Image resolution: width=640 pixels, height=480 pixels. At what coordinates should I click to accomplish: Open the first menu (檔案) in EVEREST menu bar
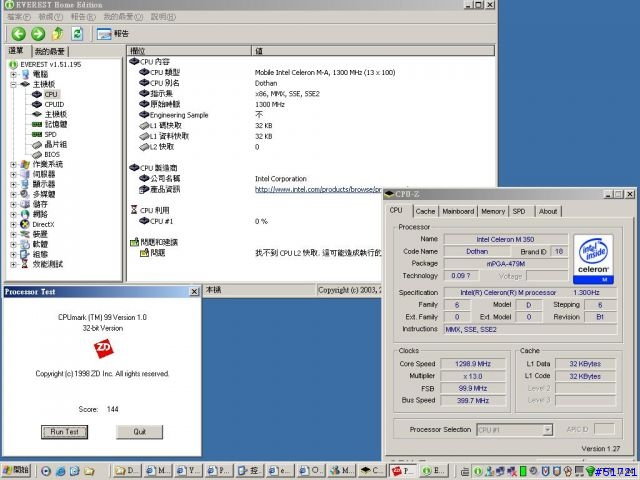pos(19,17)
